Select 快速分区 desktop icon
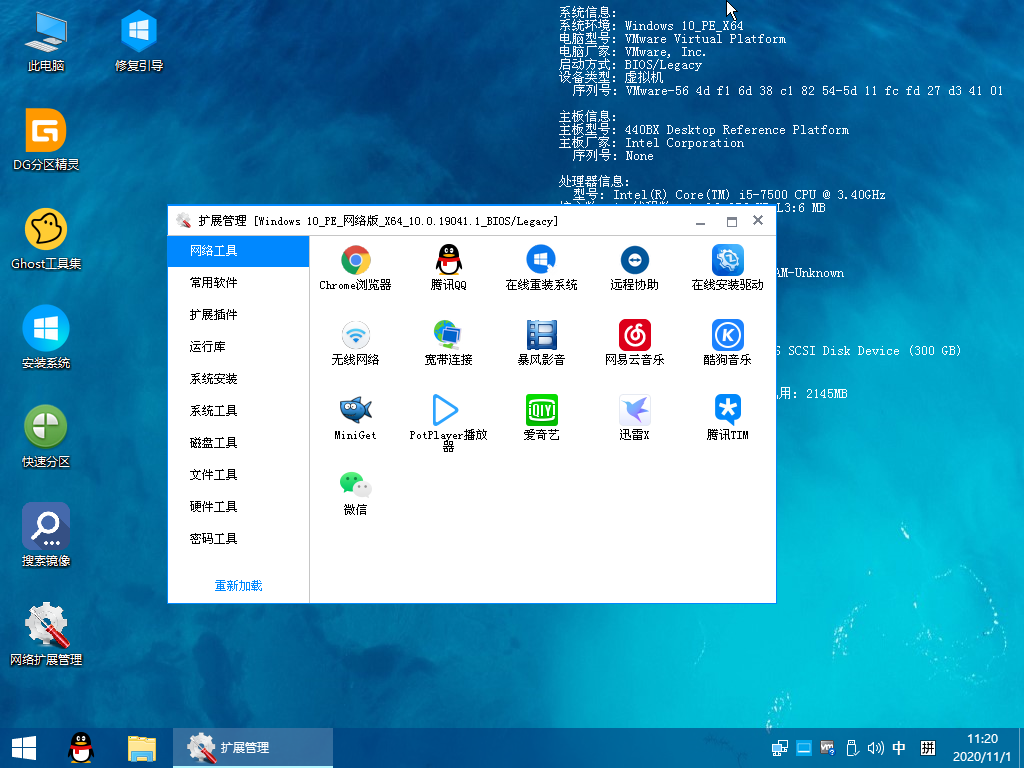 46,437
